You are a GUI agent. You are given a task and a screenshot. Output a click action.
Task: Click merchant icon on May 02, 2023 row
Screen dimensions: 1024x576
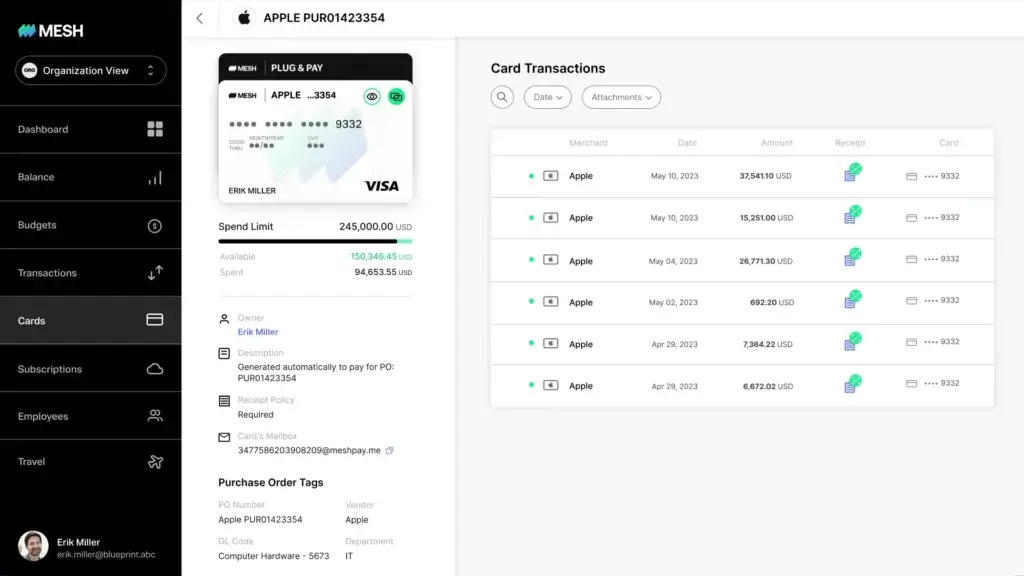(551, 302)
